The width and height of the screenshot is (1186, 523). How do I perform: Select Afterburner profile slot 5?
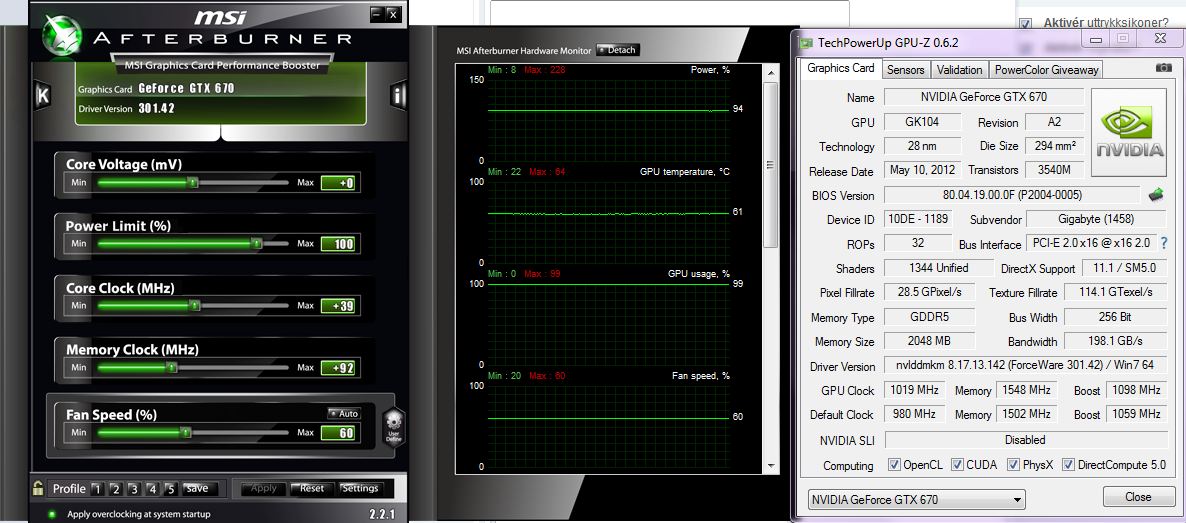[x=170, y=489]
